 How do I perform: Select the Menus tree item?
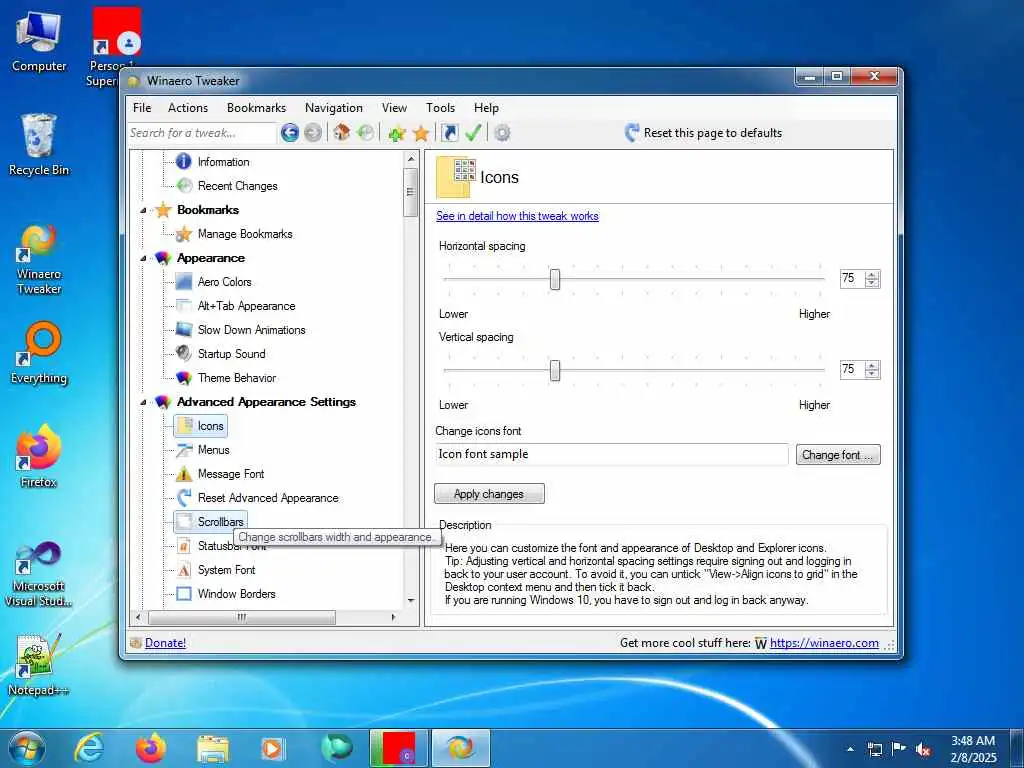point(214,450)
